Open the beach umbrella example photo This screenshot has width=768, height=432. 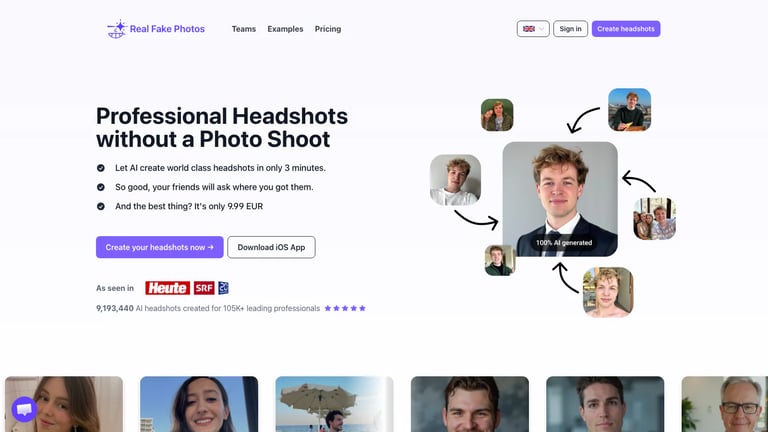point(334,404)
